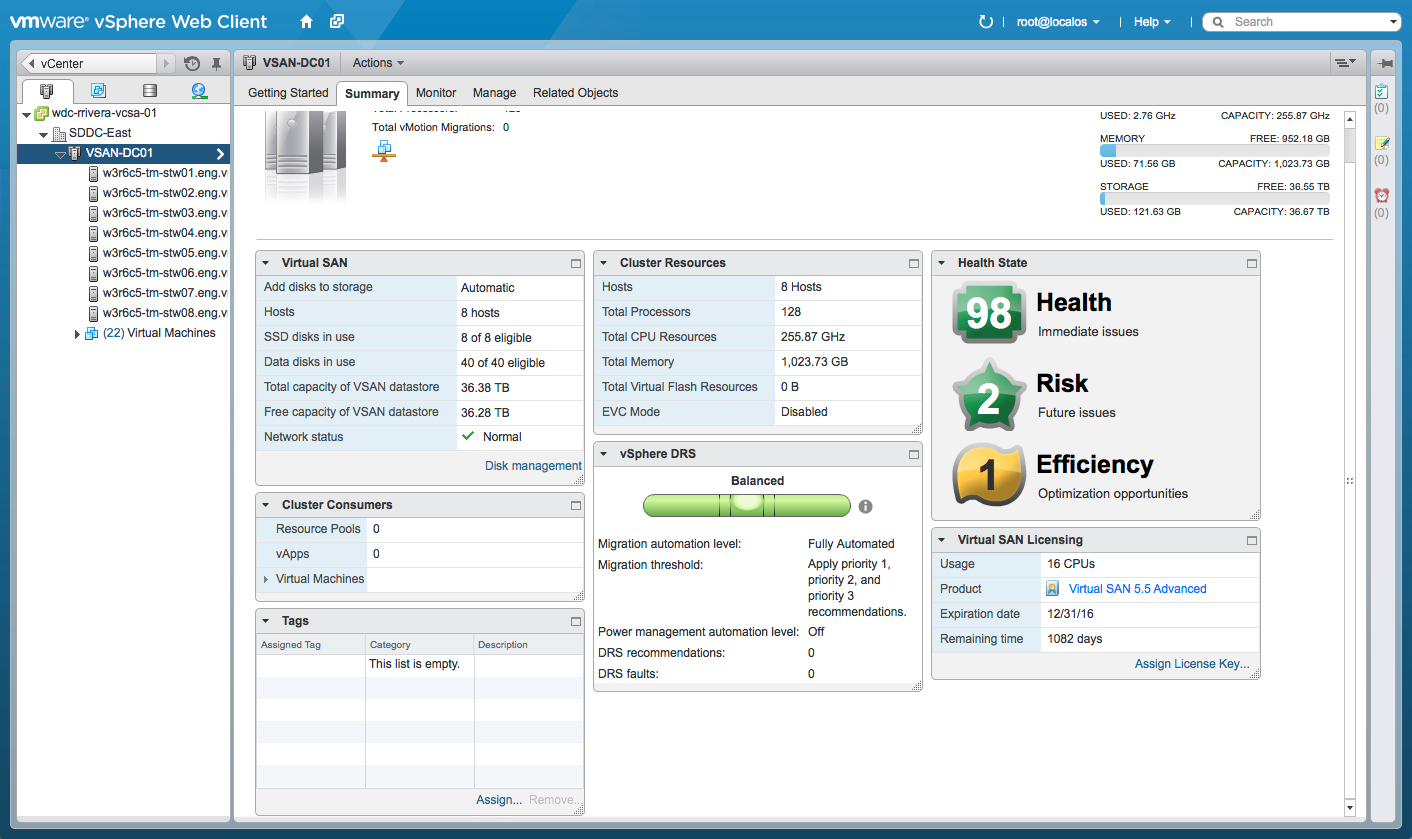Open the view options menu at top right
The width and height of the screenshot is (1412, 839).
[x=1346, y=63]
